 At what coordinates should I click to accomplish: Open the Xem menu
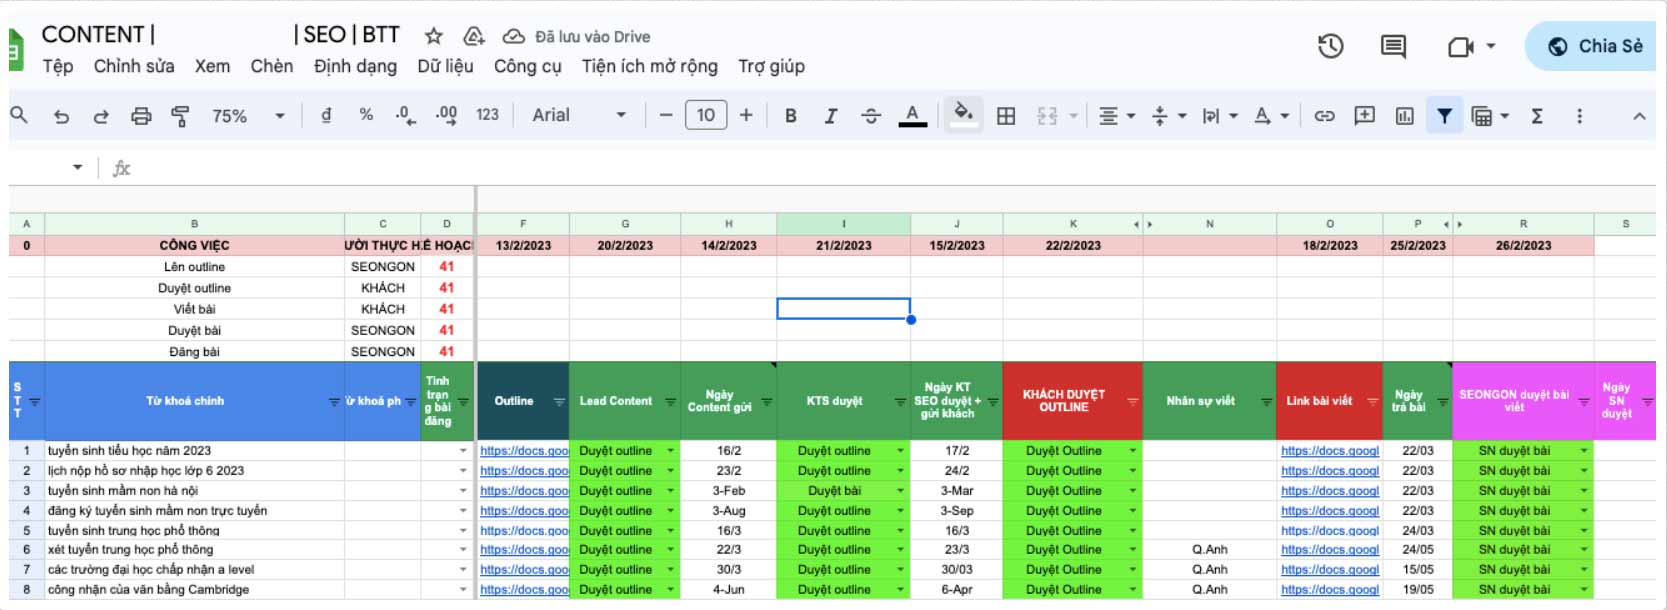[x=212, y=66]
